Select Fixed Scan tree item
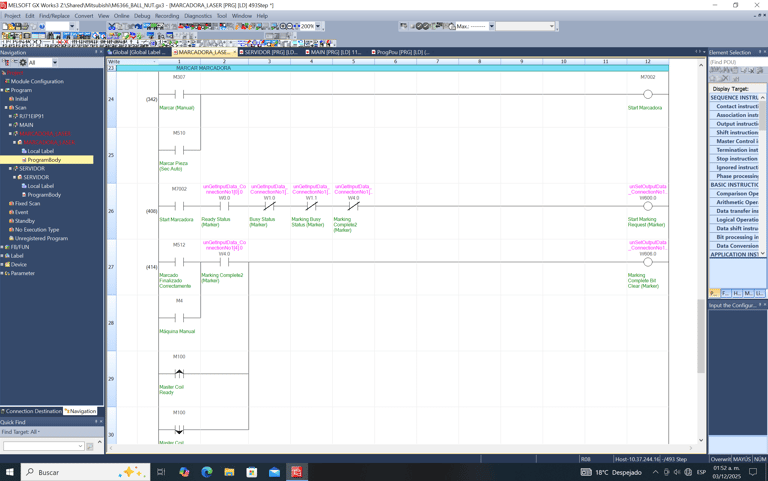The image size is (768, 481). pyautogui.click(x=27, y=204)
